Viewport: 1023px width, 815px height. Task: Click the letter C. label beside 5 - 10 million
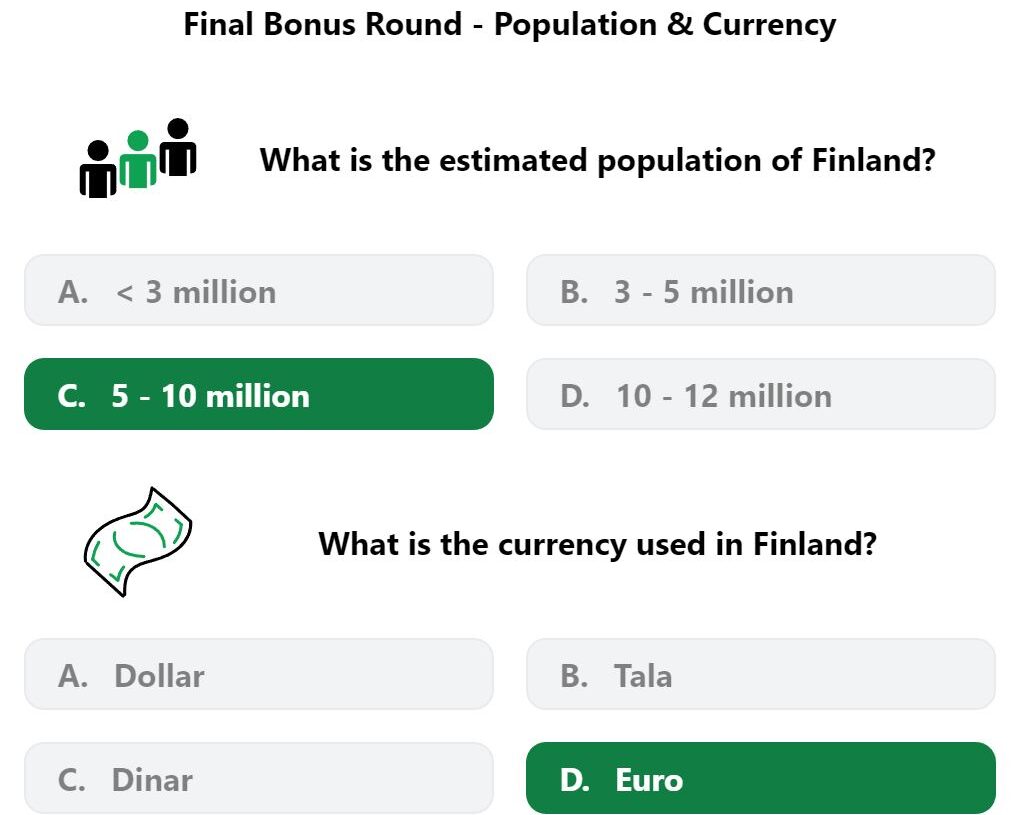[x=71, y=396]
